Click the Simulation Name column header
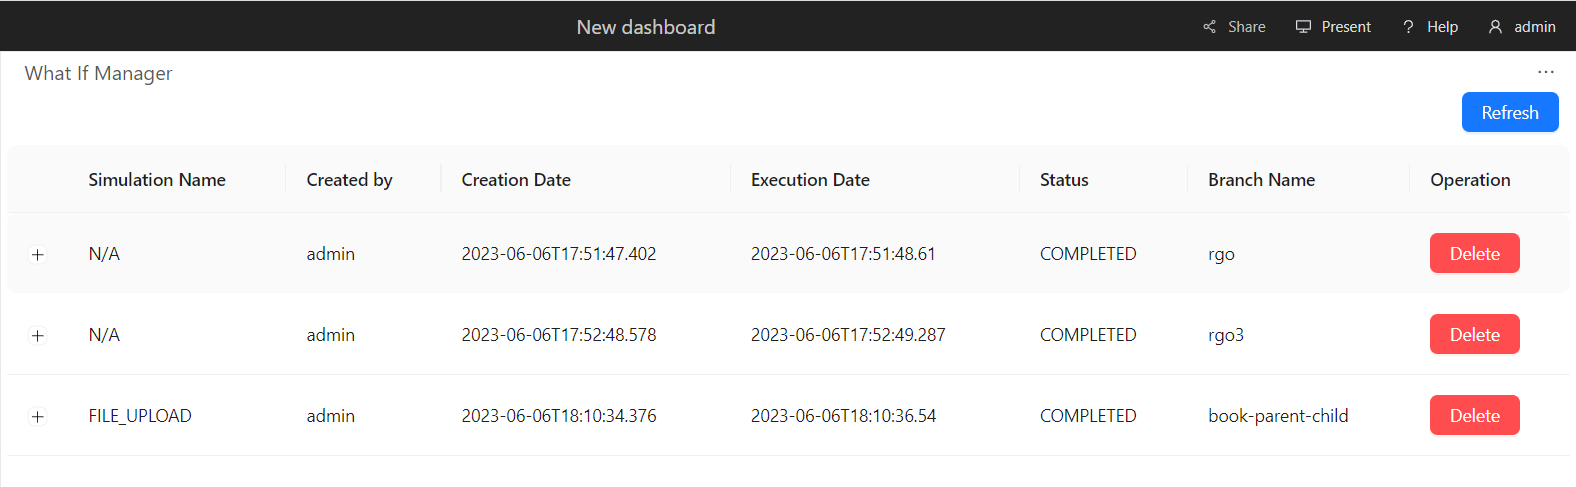 click(157, 180)
